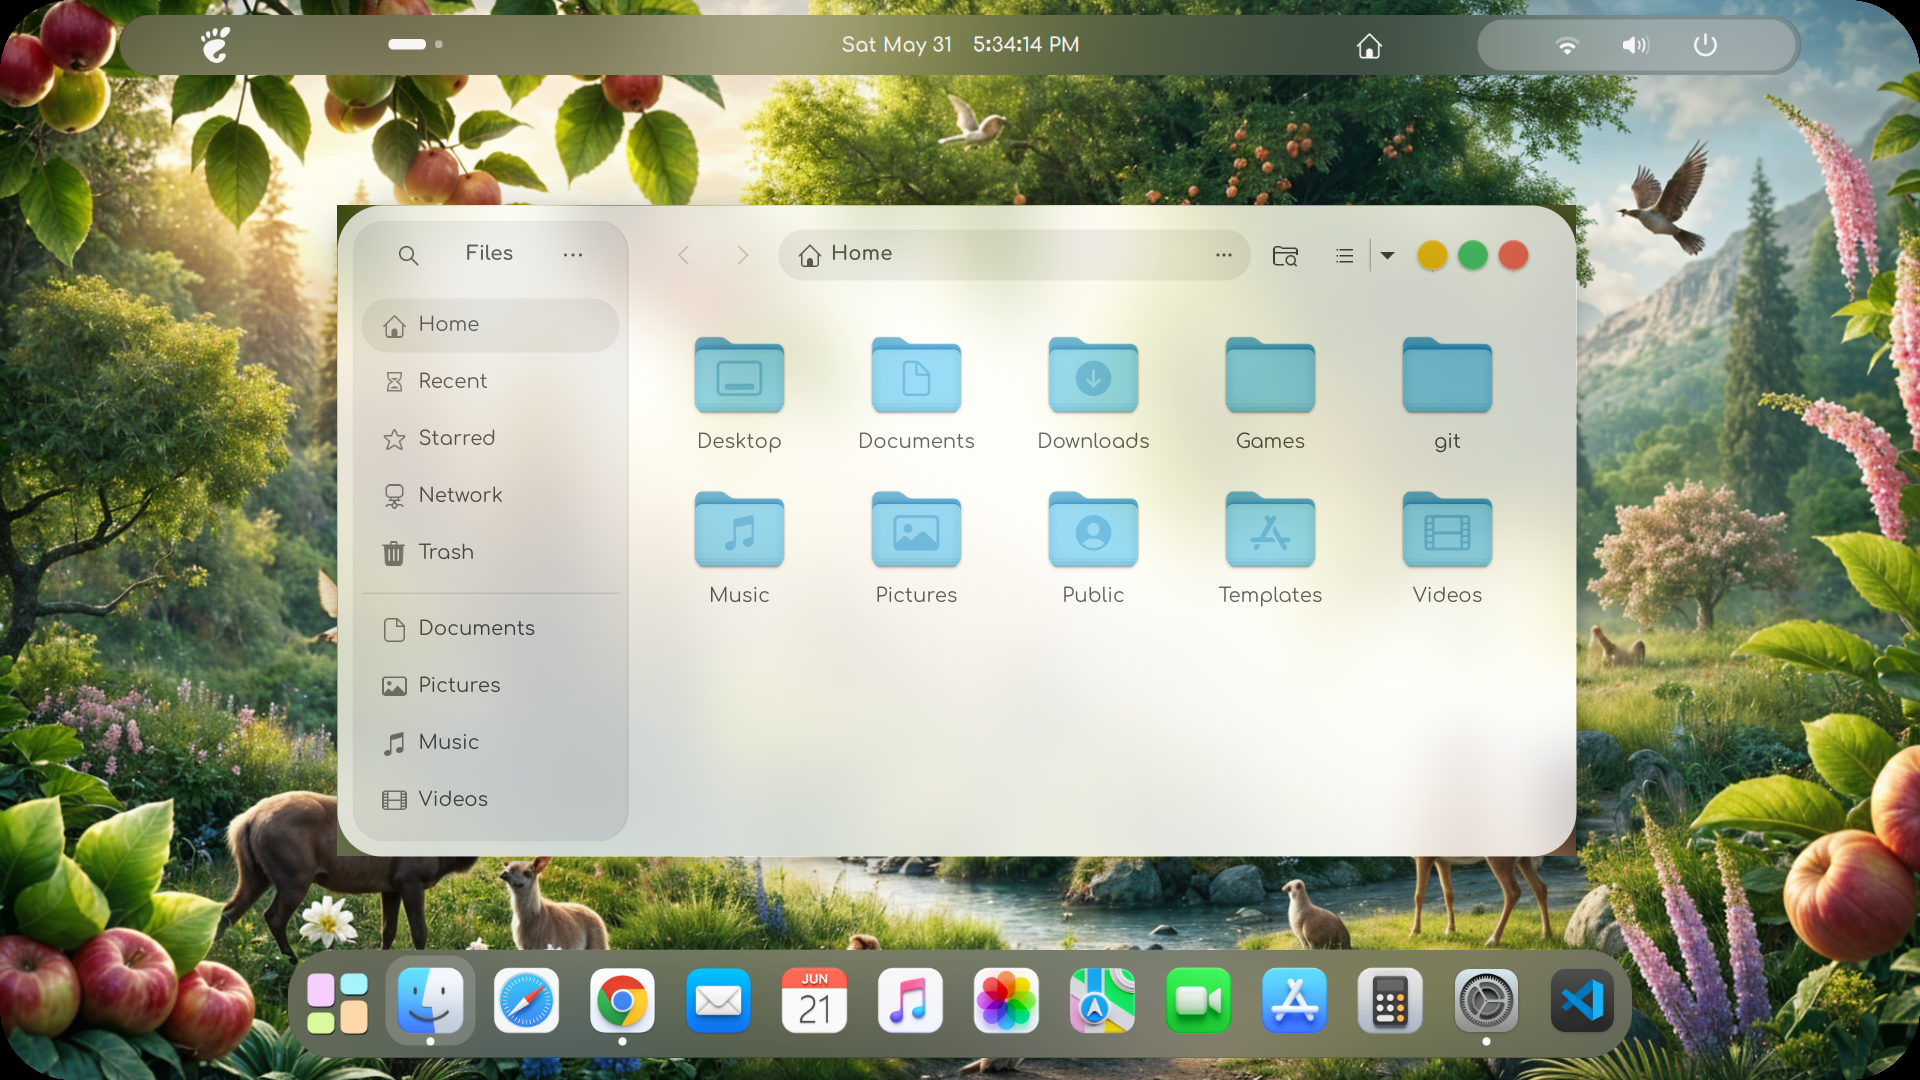The width and height of the screenshot is (1920, 1080).
Task: Click the power icon in top bar
Action: click(x=1705, y=45)
